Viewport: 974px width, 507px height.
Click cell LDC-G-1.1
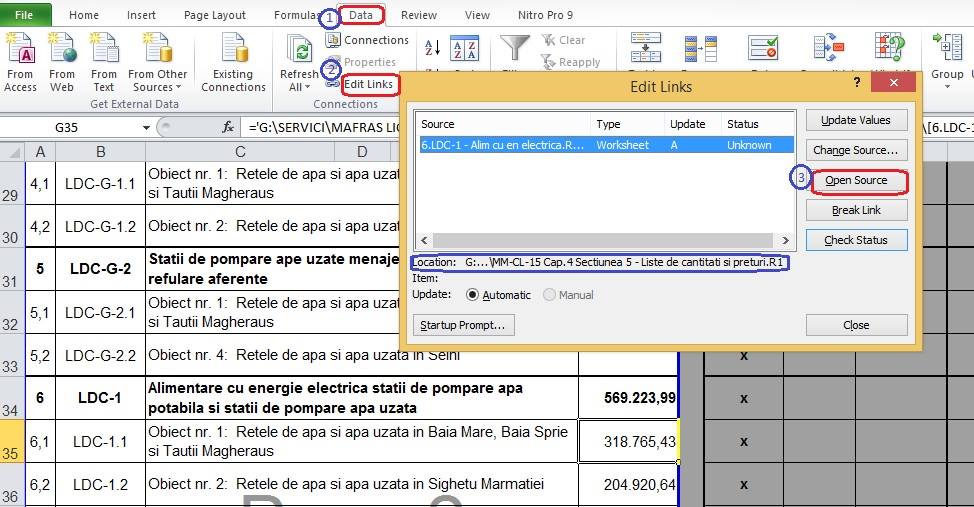click(100, 183)
